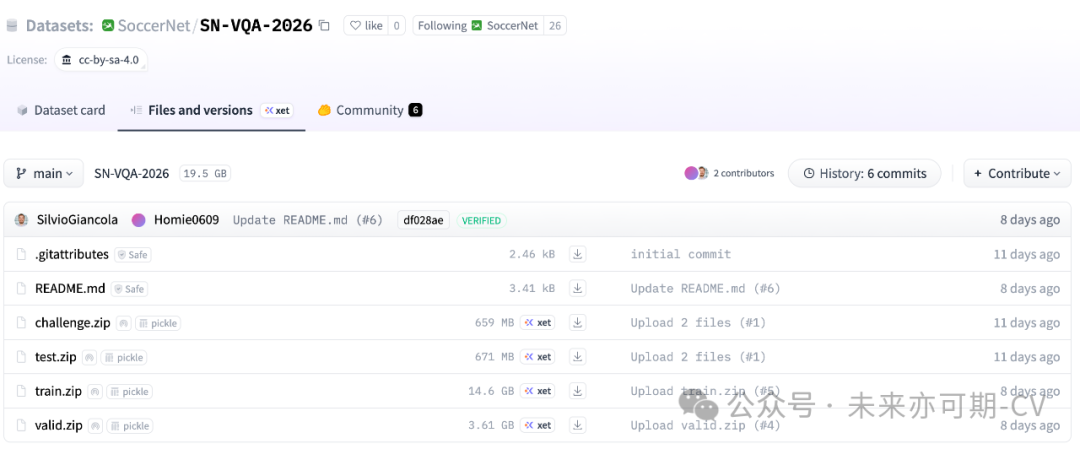This screenshot has height=449, width=1080.
Task: Expand the Contribute dropdown
Action: tap(1017, 174)
